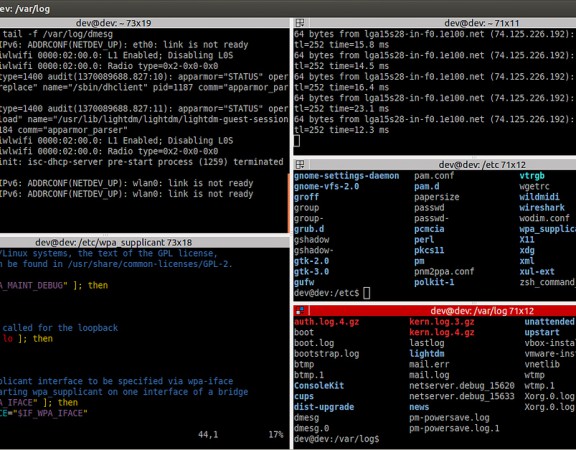Viewport: 576px width, 450px height.
Task: Click 'vnetlib' in the /var/log listing
Action: click(542, 364)
